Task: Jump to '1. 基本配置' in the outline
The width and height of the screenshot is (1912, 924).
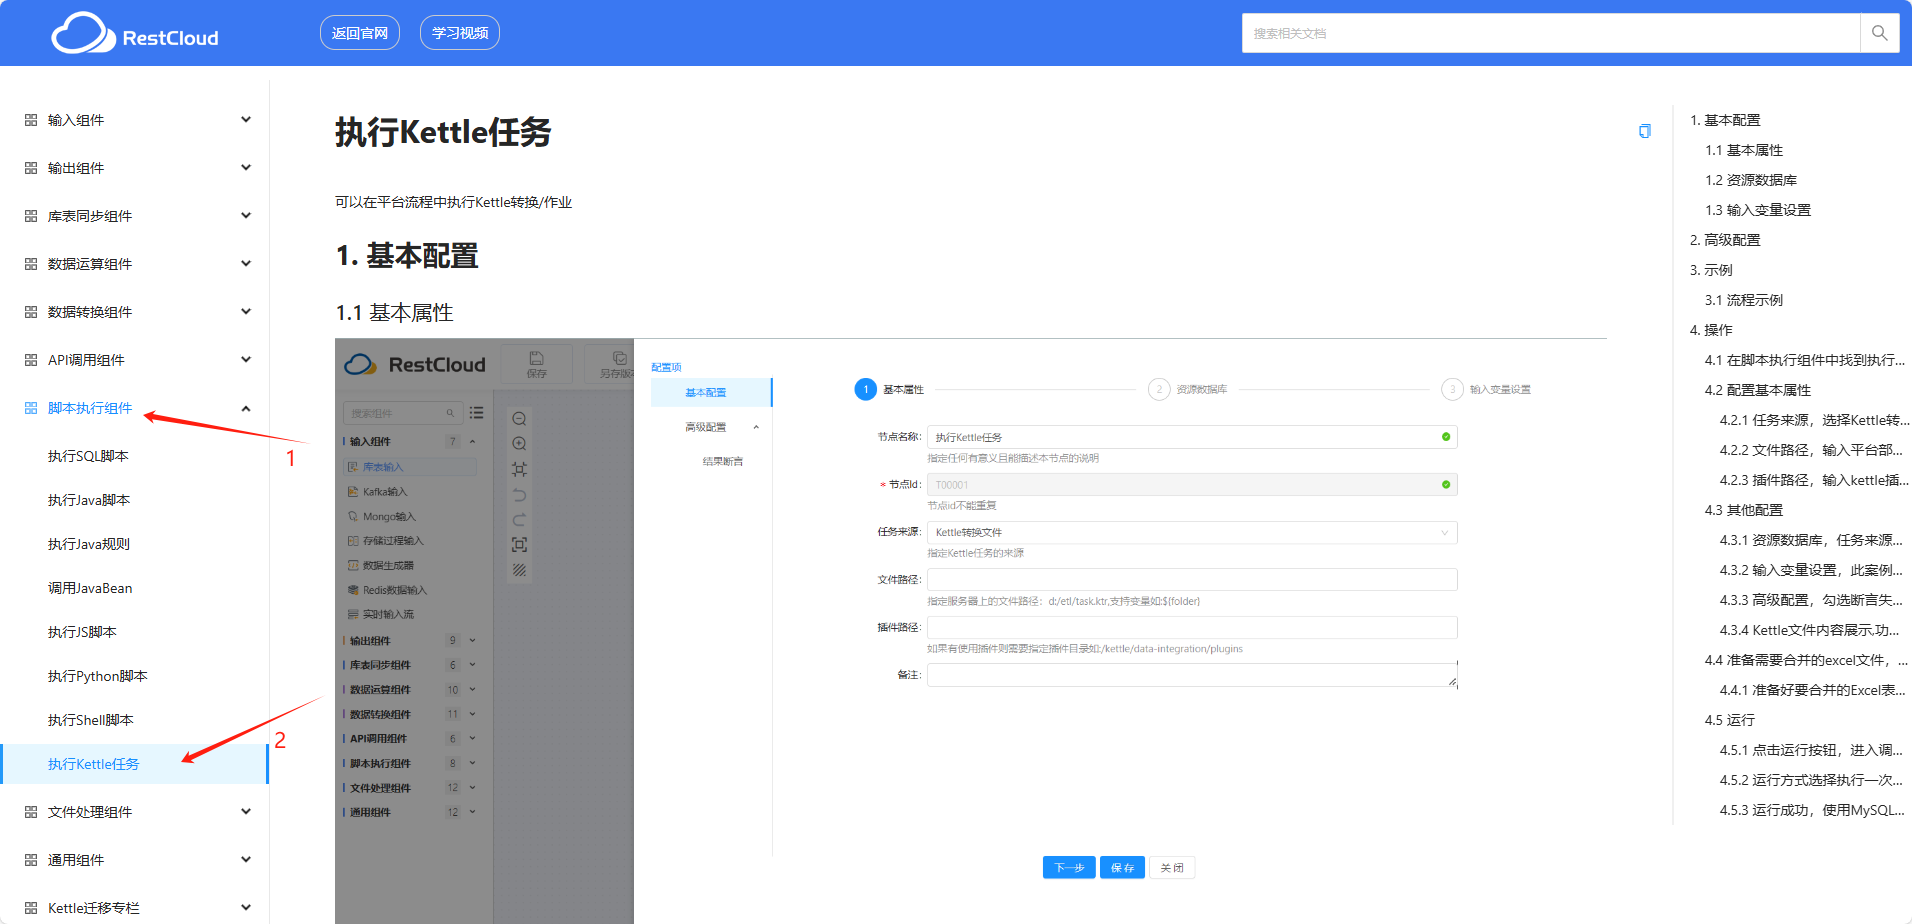Action: (1725, 120)
